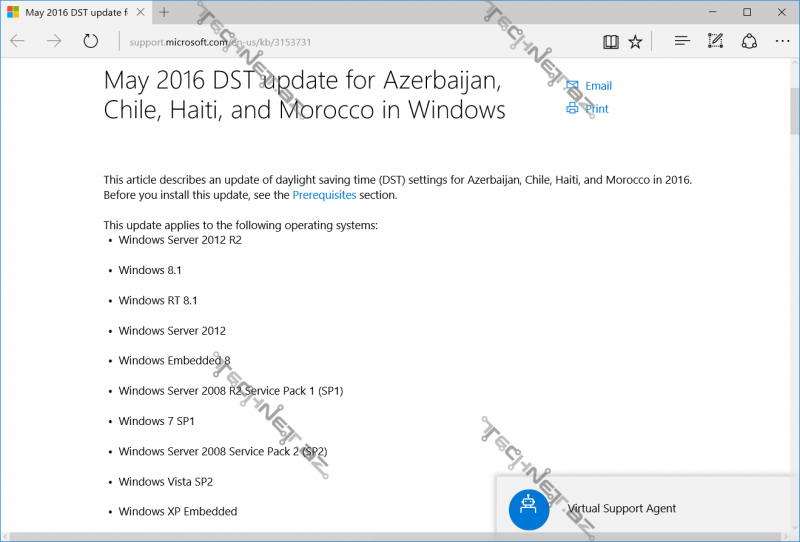Open the Hub panel icon

(x=682, y=41)
